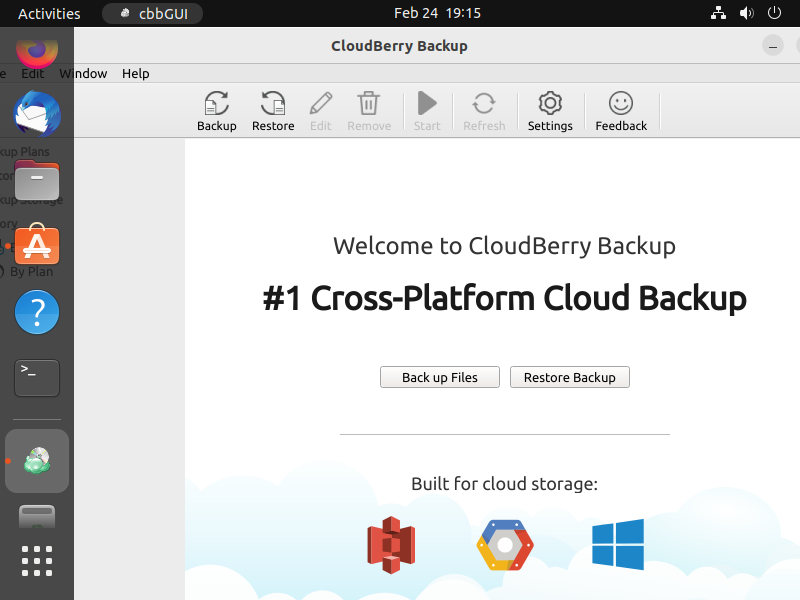Select the Windows Azure storage logo

point(618,544)
